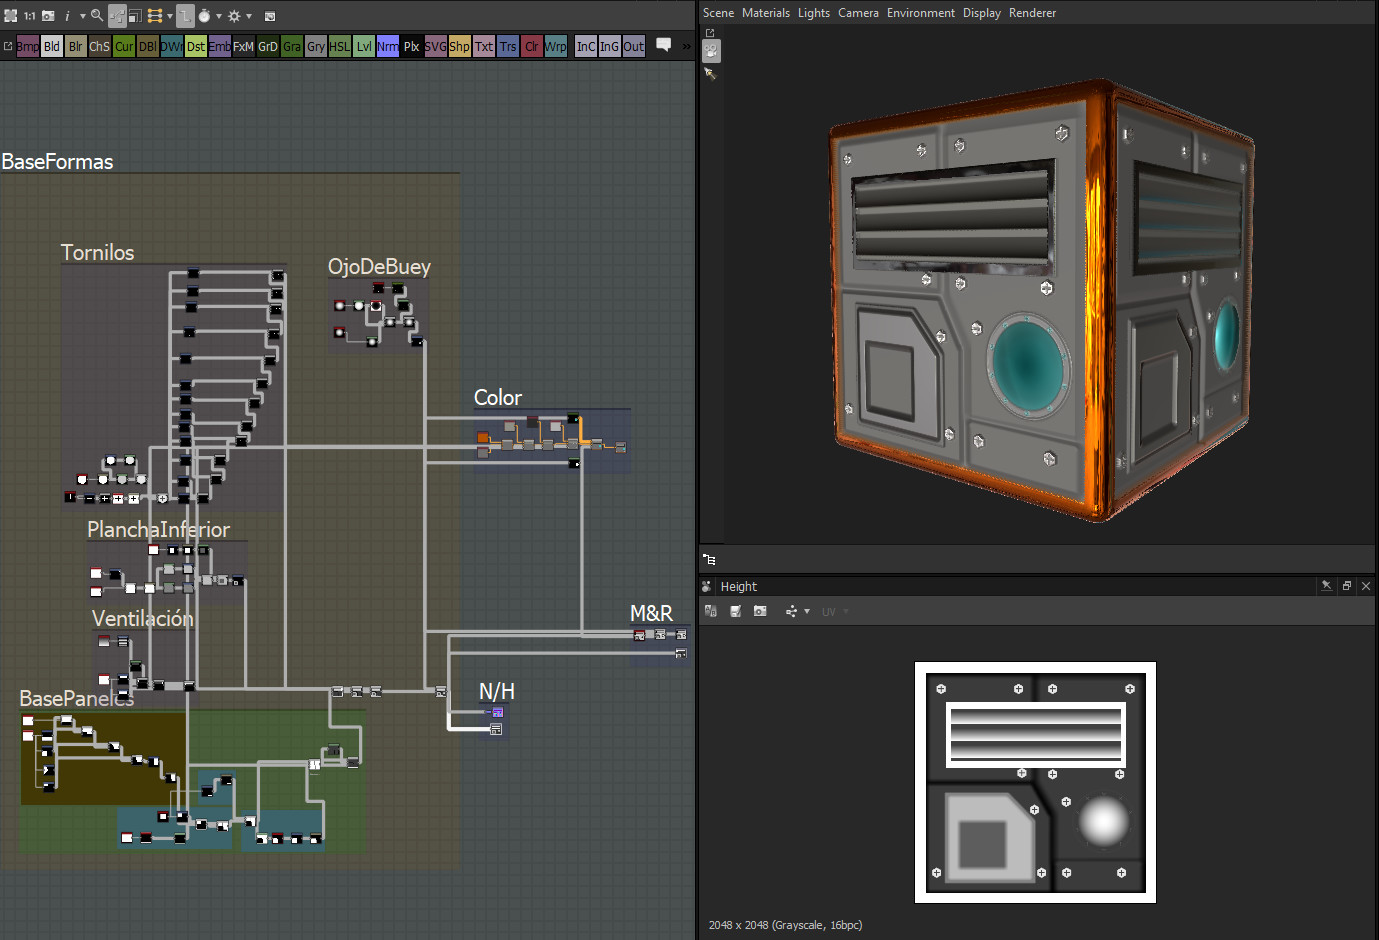The image size is (1379, 940).
Task: Open the Renderer menu
Action: coord(1033,13)
